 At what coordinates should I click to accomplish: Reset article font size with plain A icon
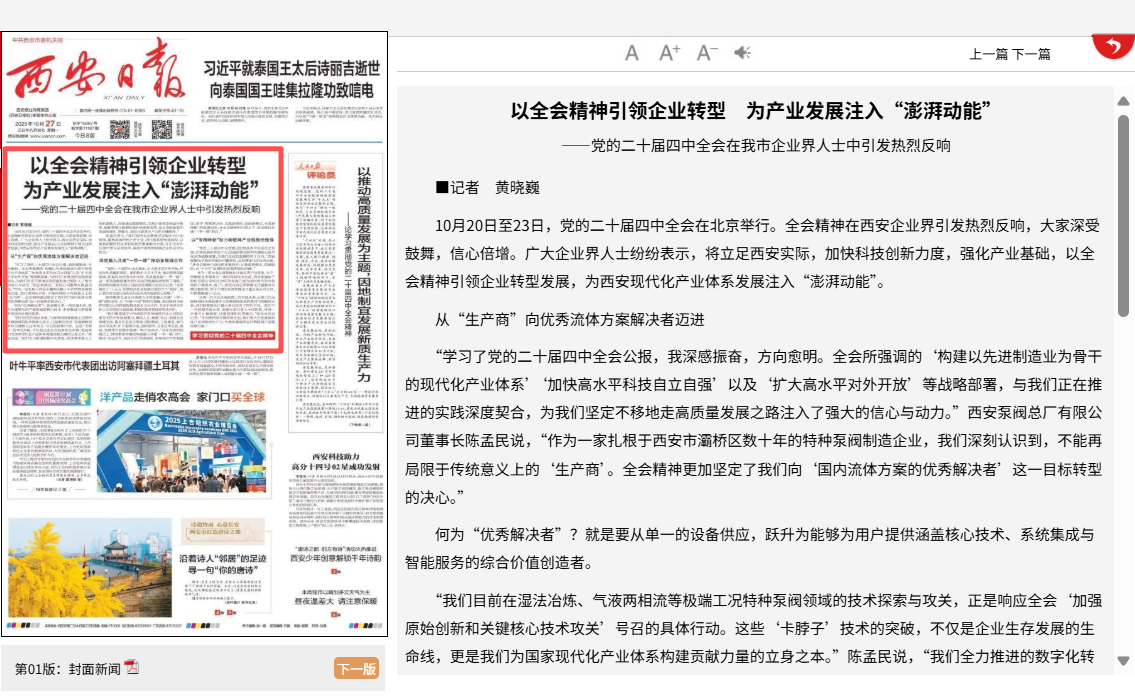click(632, 53)
